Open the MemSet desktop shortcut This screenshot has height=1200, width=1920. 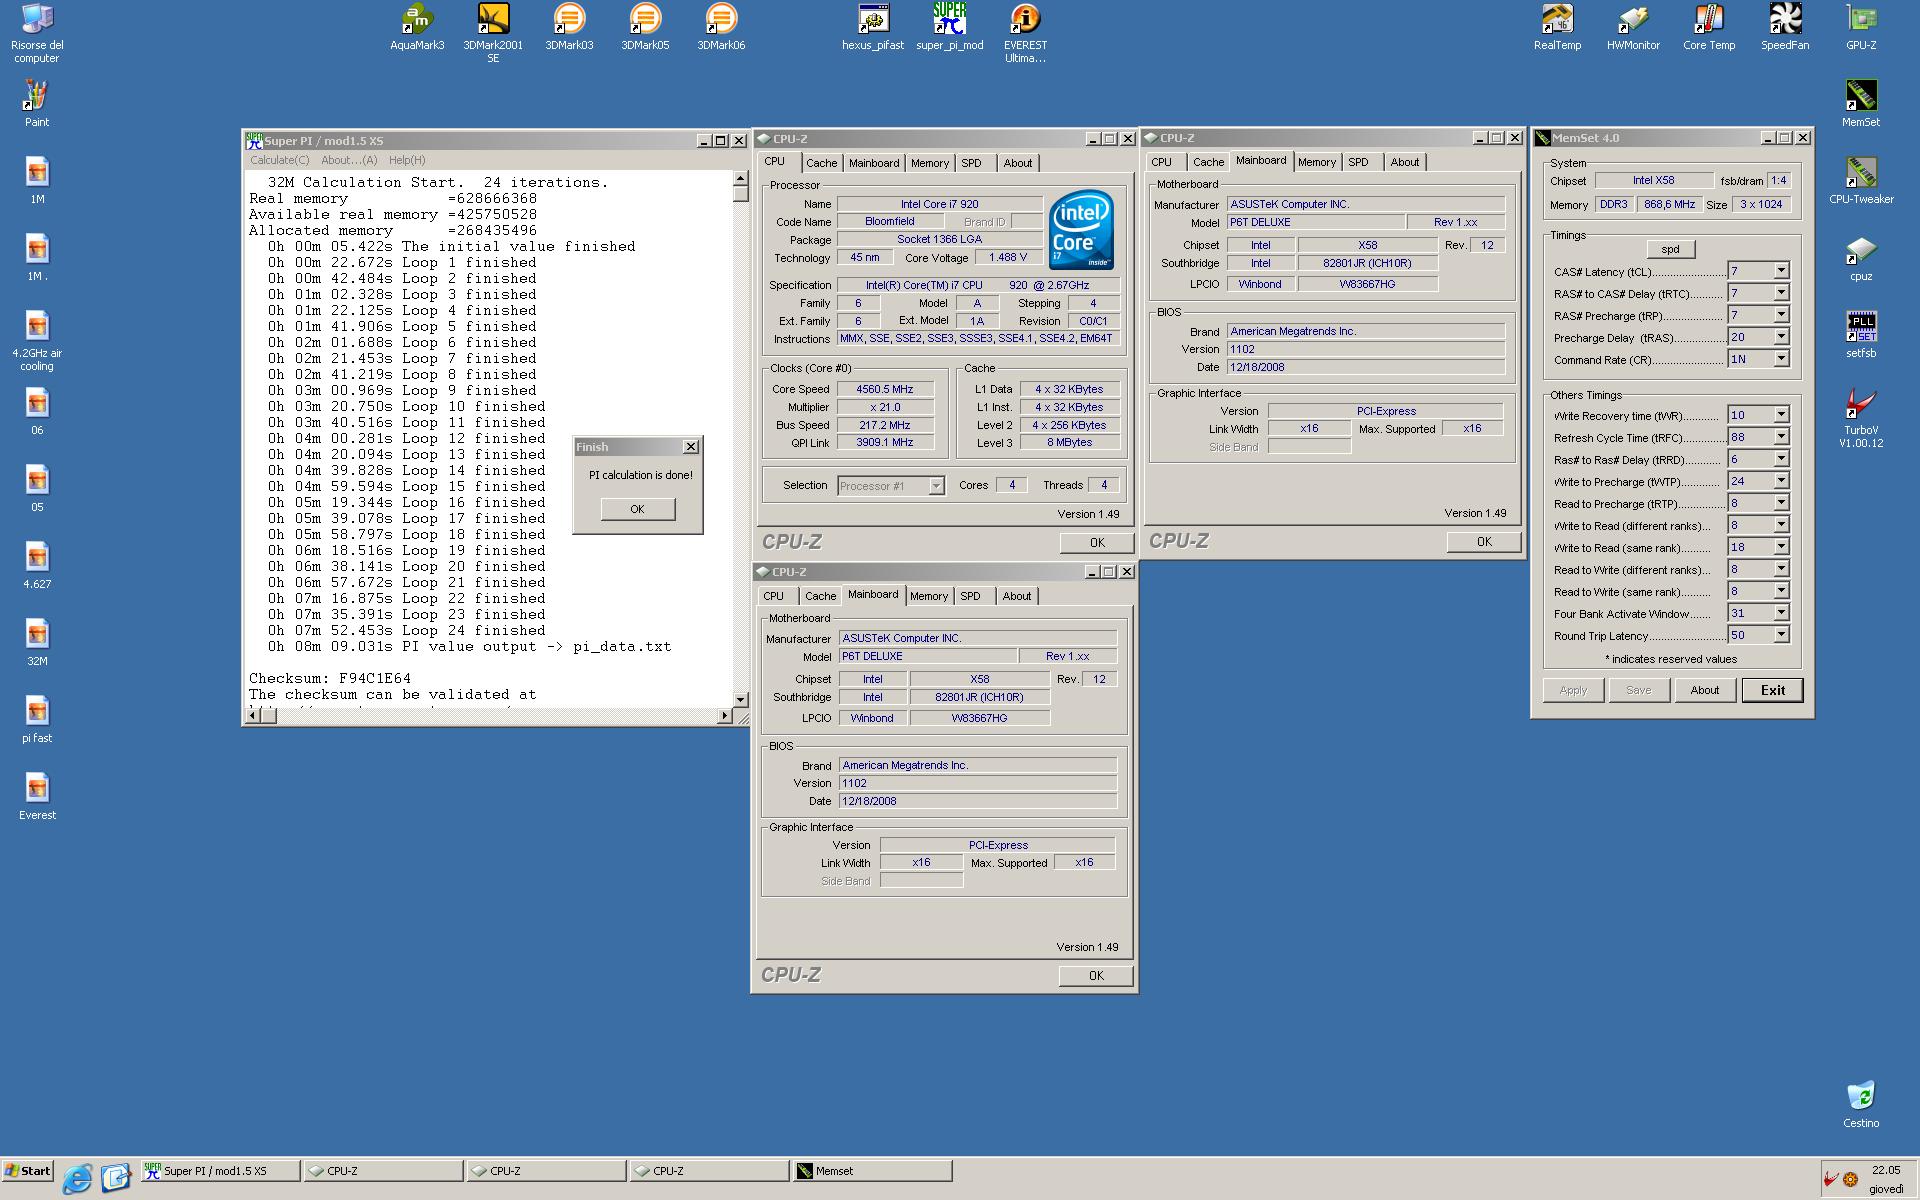1861,103
